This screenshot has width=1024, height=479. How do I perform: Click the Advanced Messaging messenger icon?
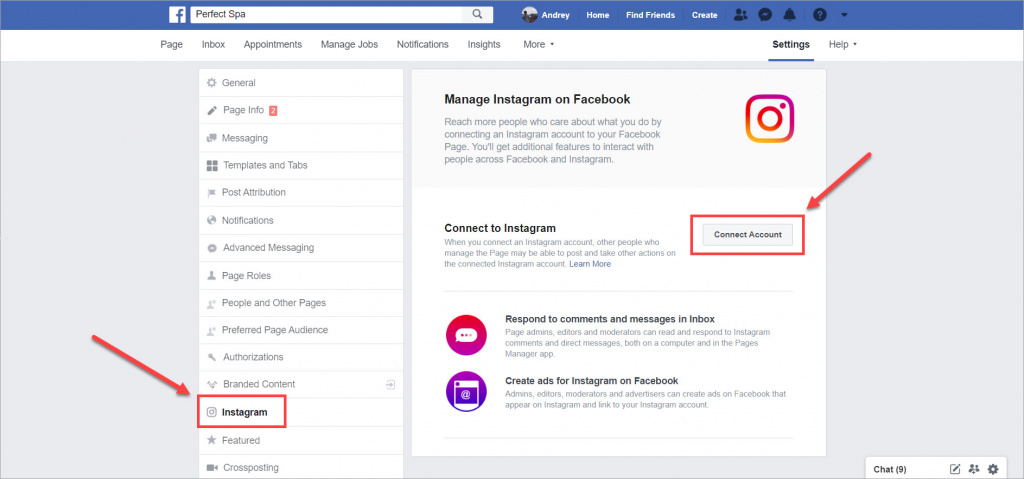pos(212,248)
